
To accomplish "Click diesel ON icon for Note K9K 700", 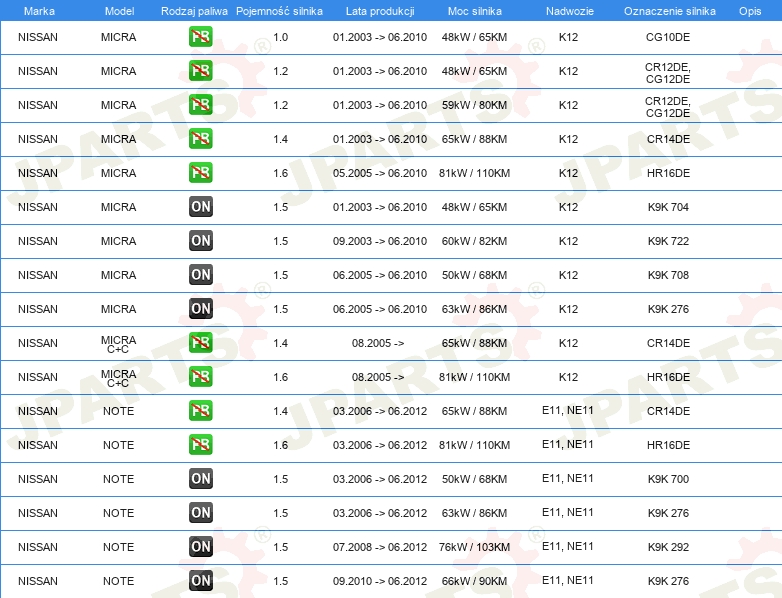I will coord(200,478).
